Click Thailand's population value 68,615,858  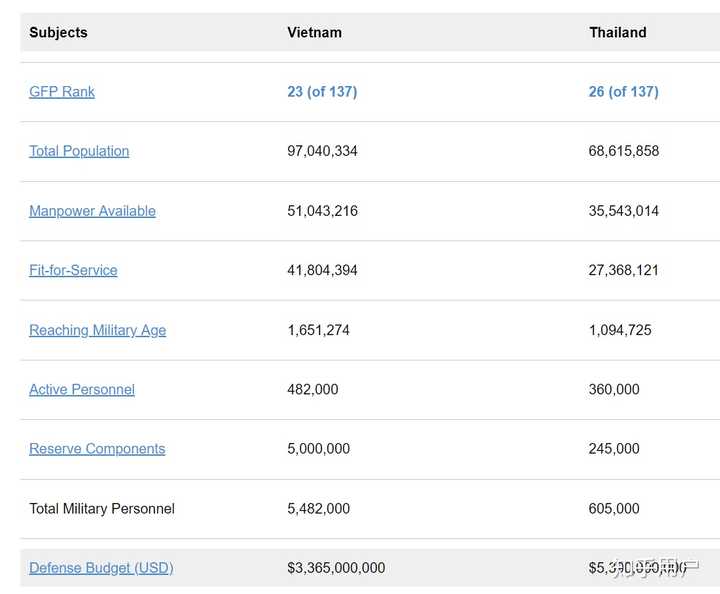pyautogui.click(x=623, y=151)
